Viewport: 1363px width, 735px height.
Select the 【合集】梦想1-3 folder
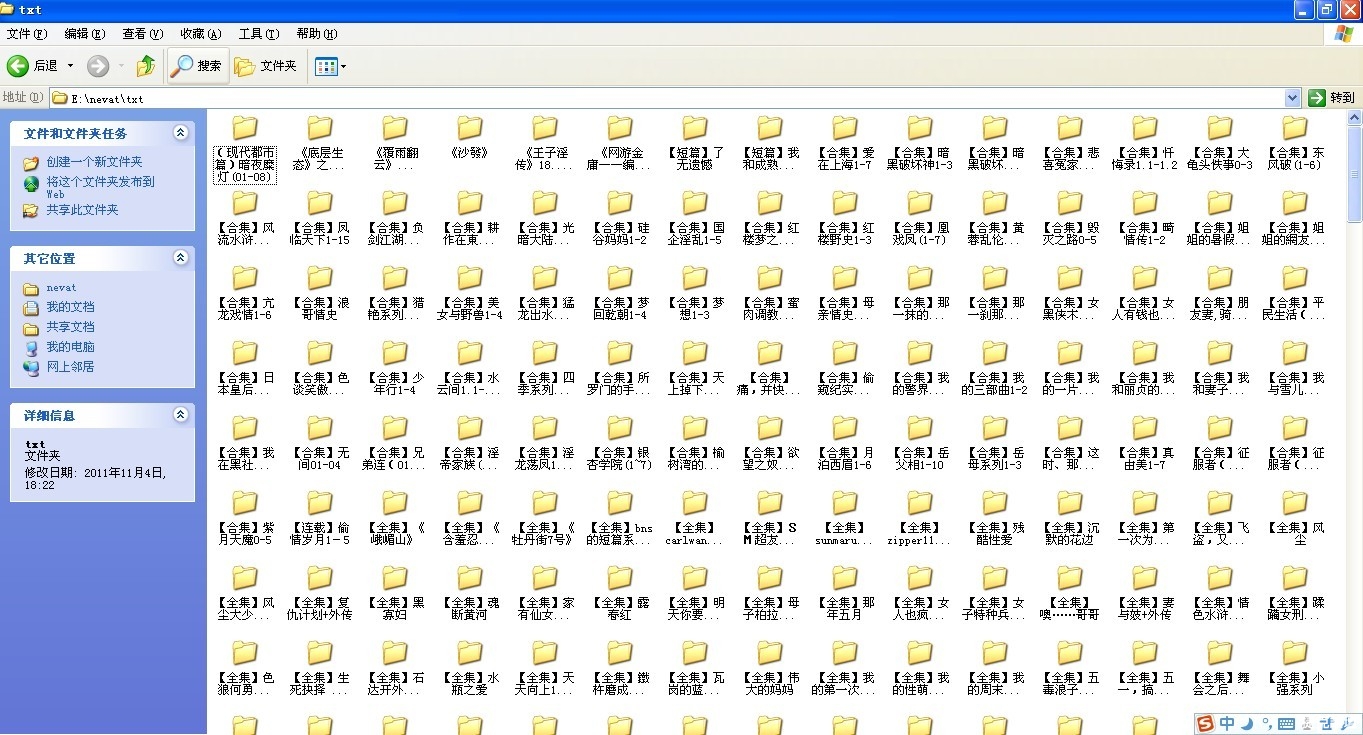click(695, 292)
